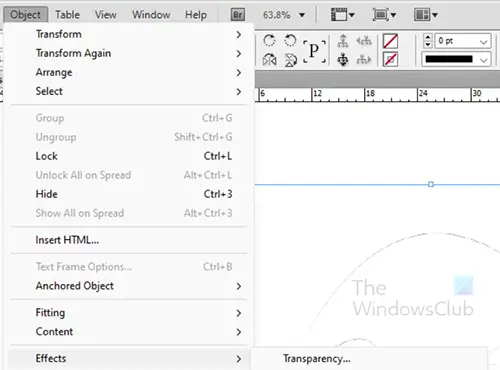Expand the Arrange submenu
Screen dimensions: 500x370
[129, 72]
